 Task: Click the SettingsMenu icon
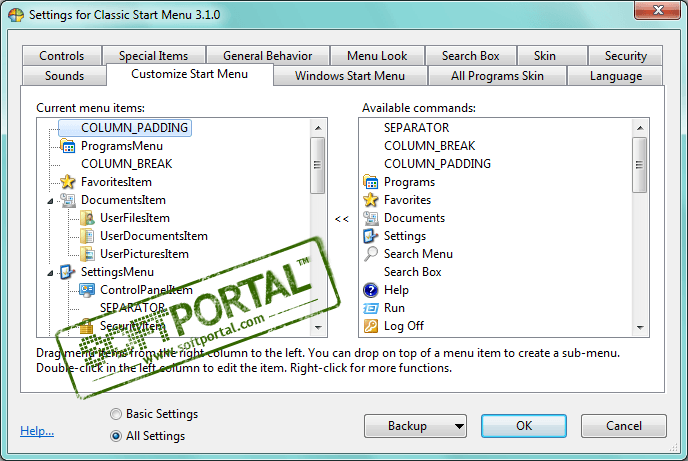(x=68, y=272)
